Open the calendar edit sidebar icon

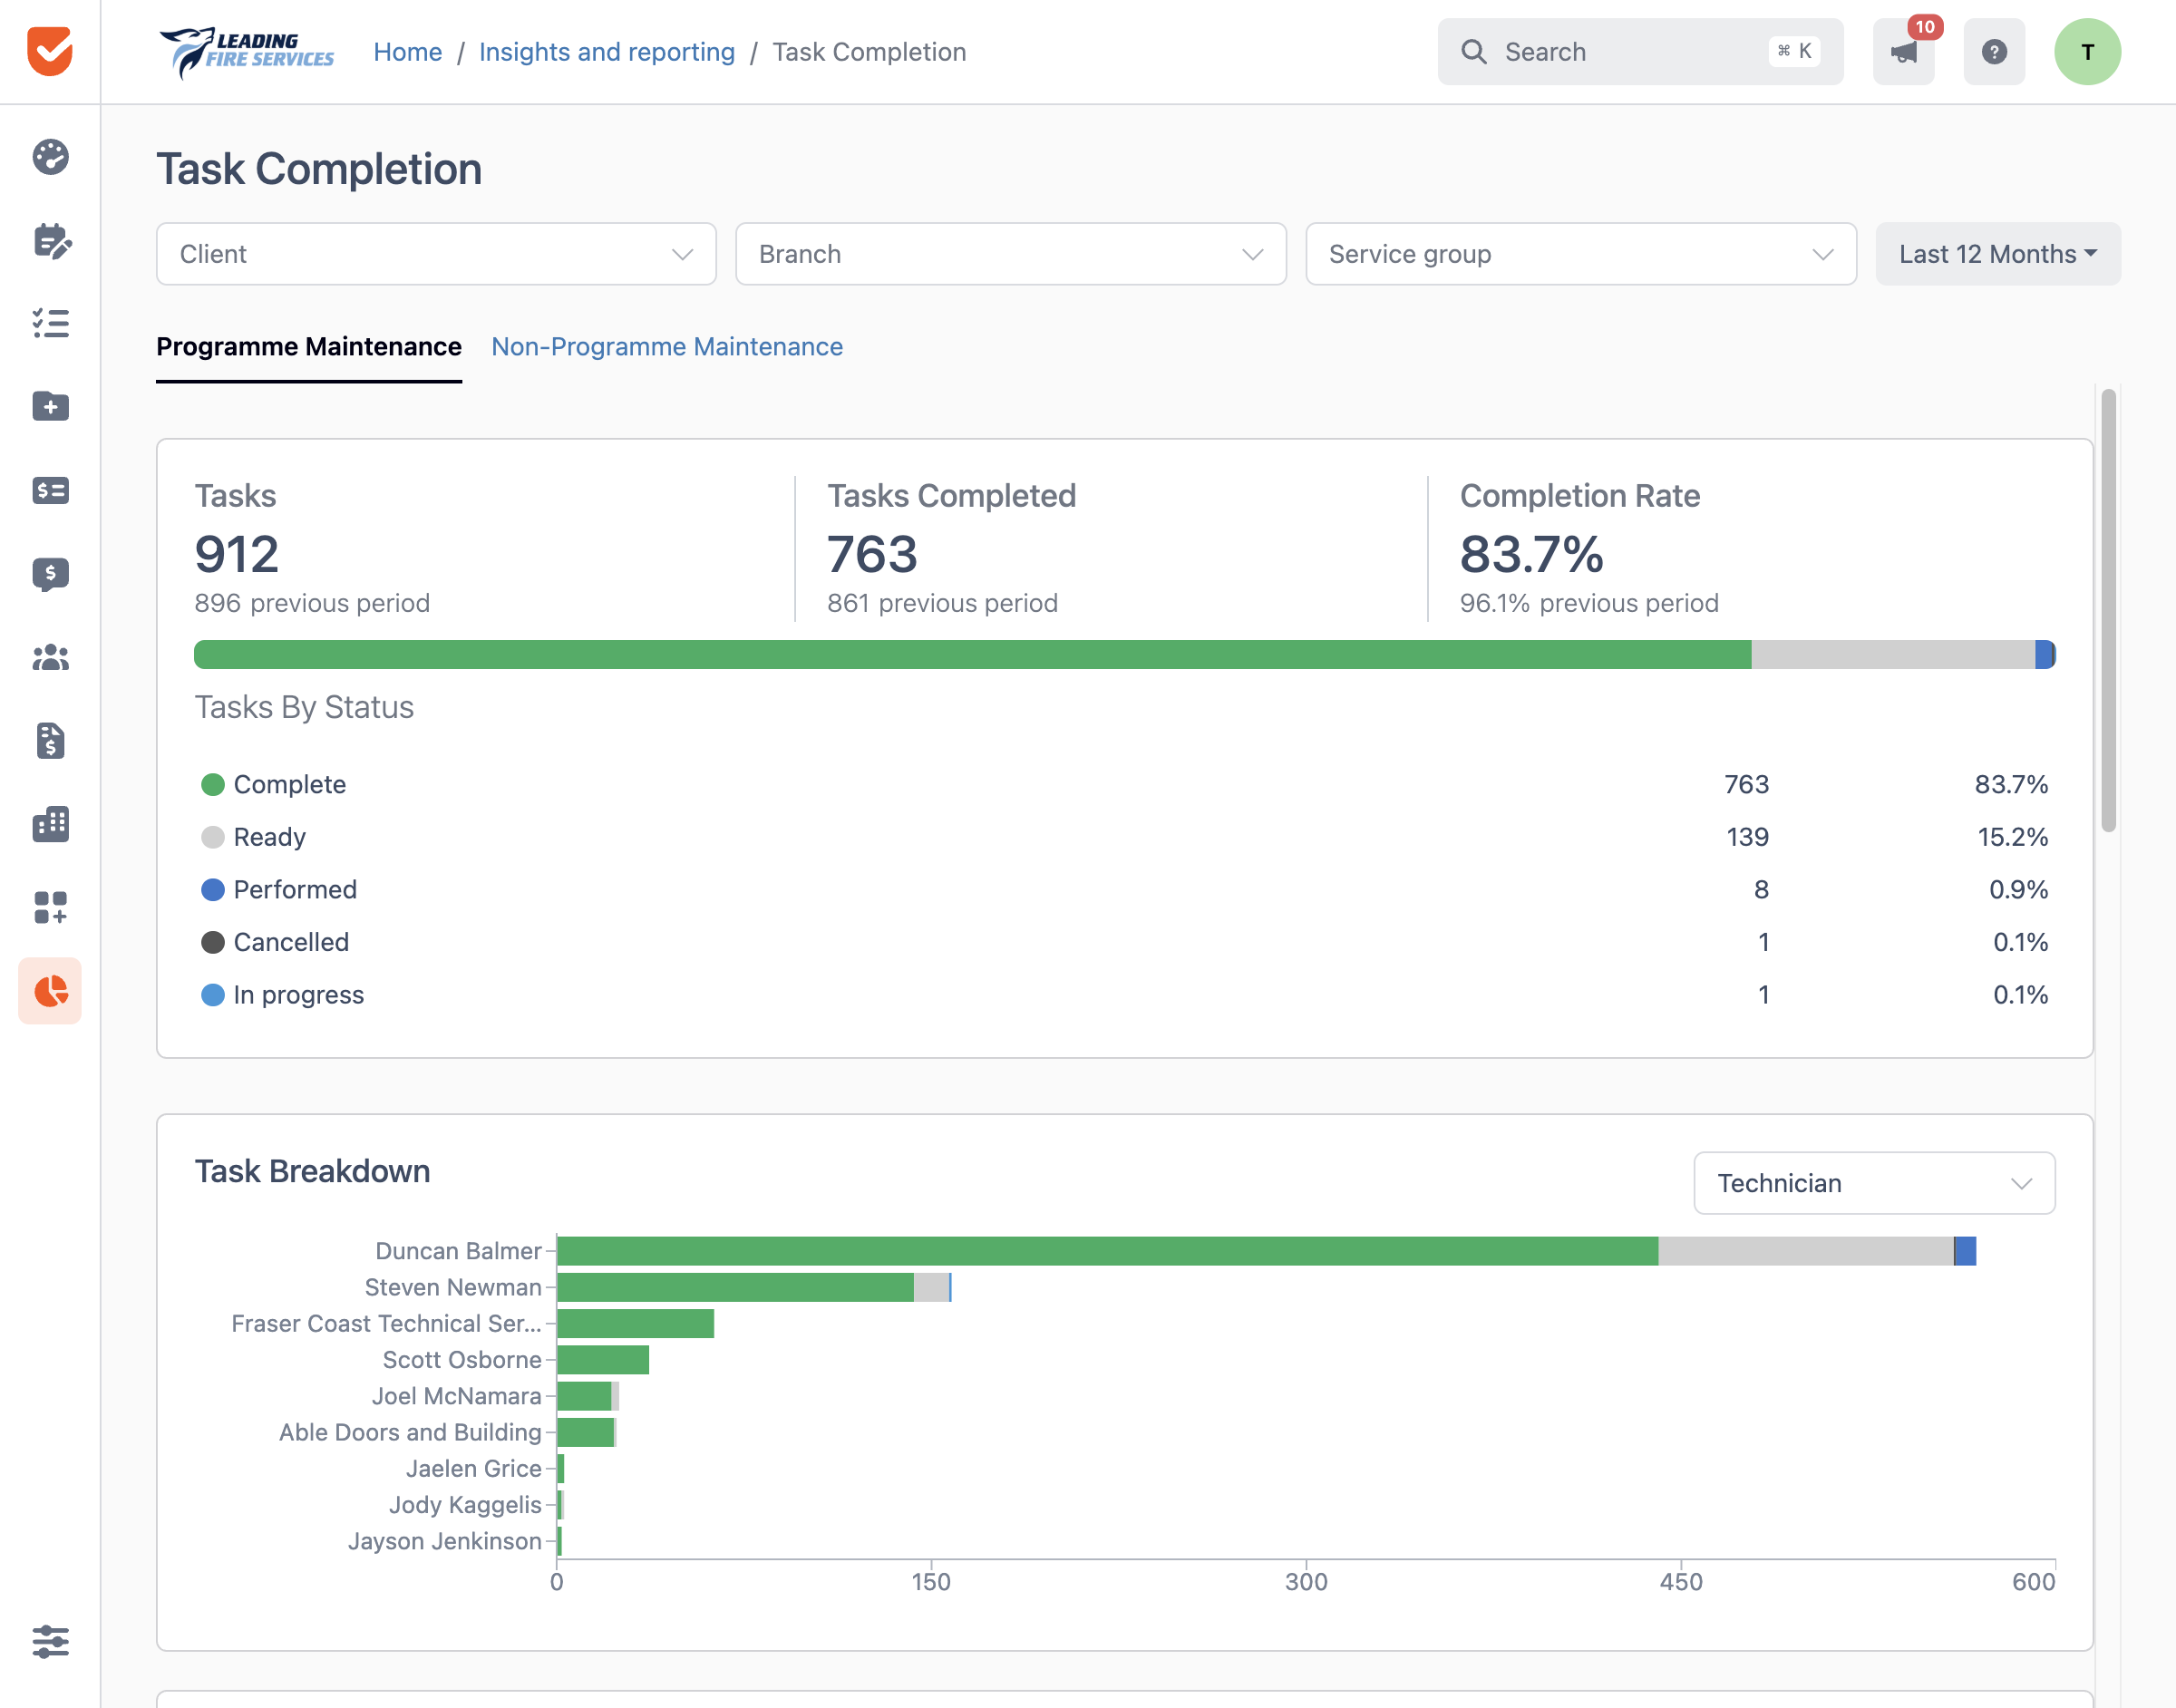coord(50,240)
